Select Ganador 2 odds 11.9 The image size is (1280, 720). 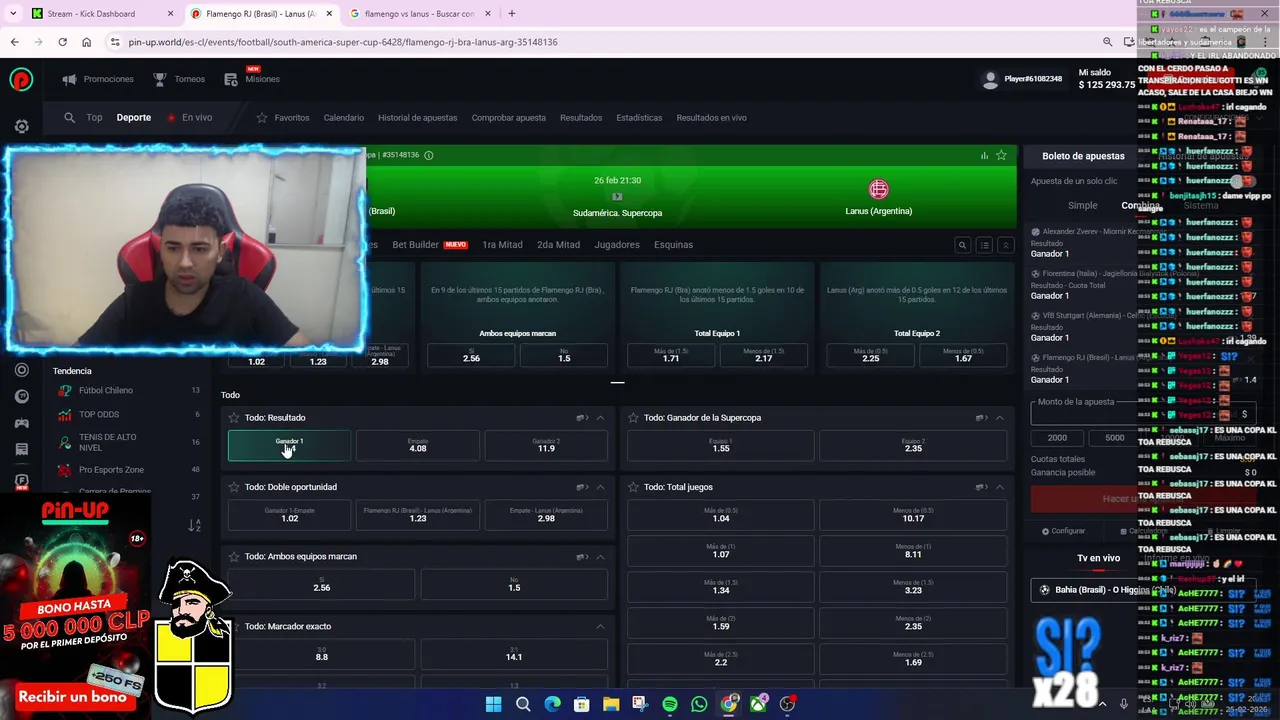pos(546,445)
